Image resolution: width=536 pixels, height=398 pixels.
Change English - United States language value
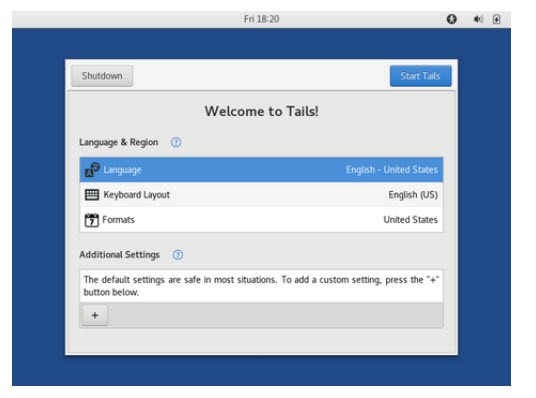point(392,170)
